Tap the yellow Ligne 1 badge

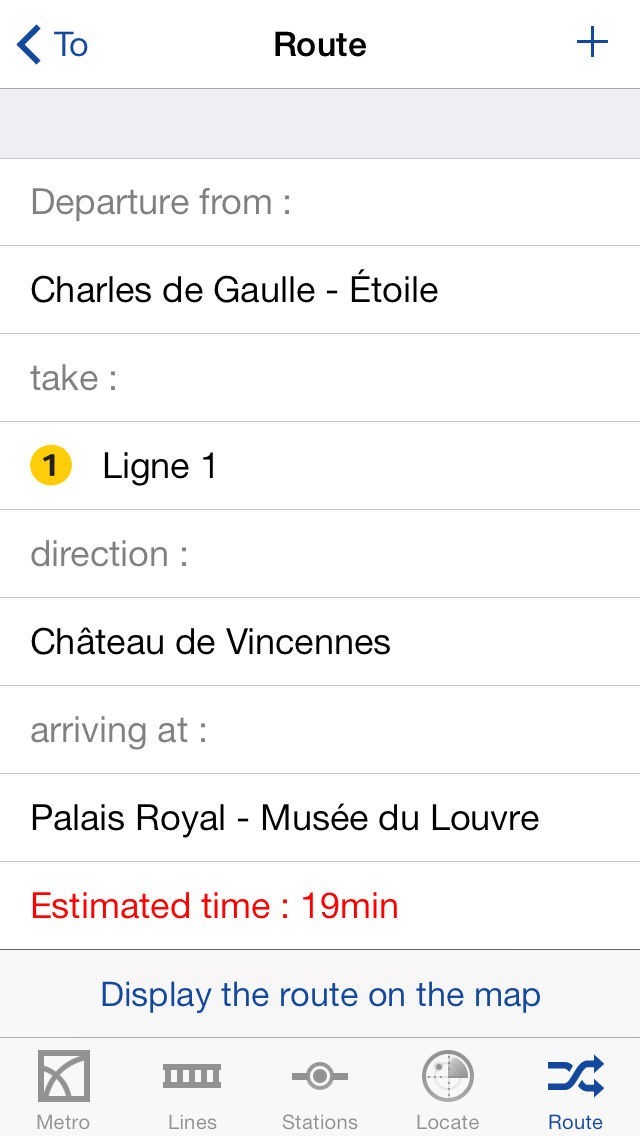pyautogui.click(x=50, y=466)
